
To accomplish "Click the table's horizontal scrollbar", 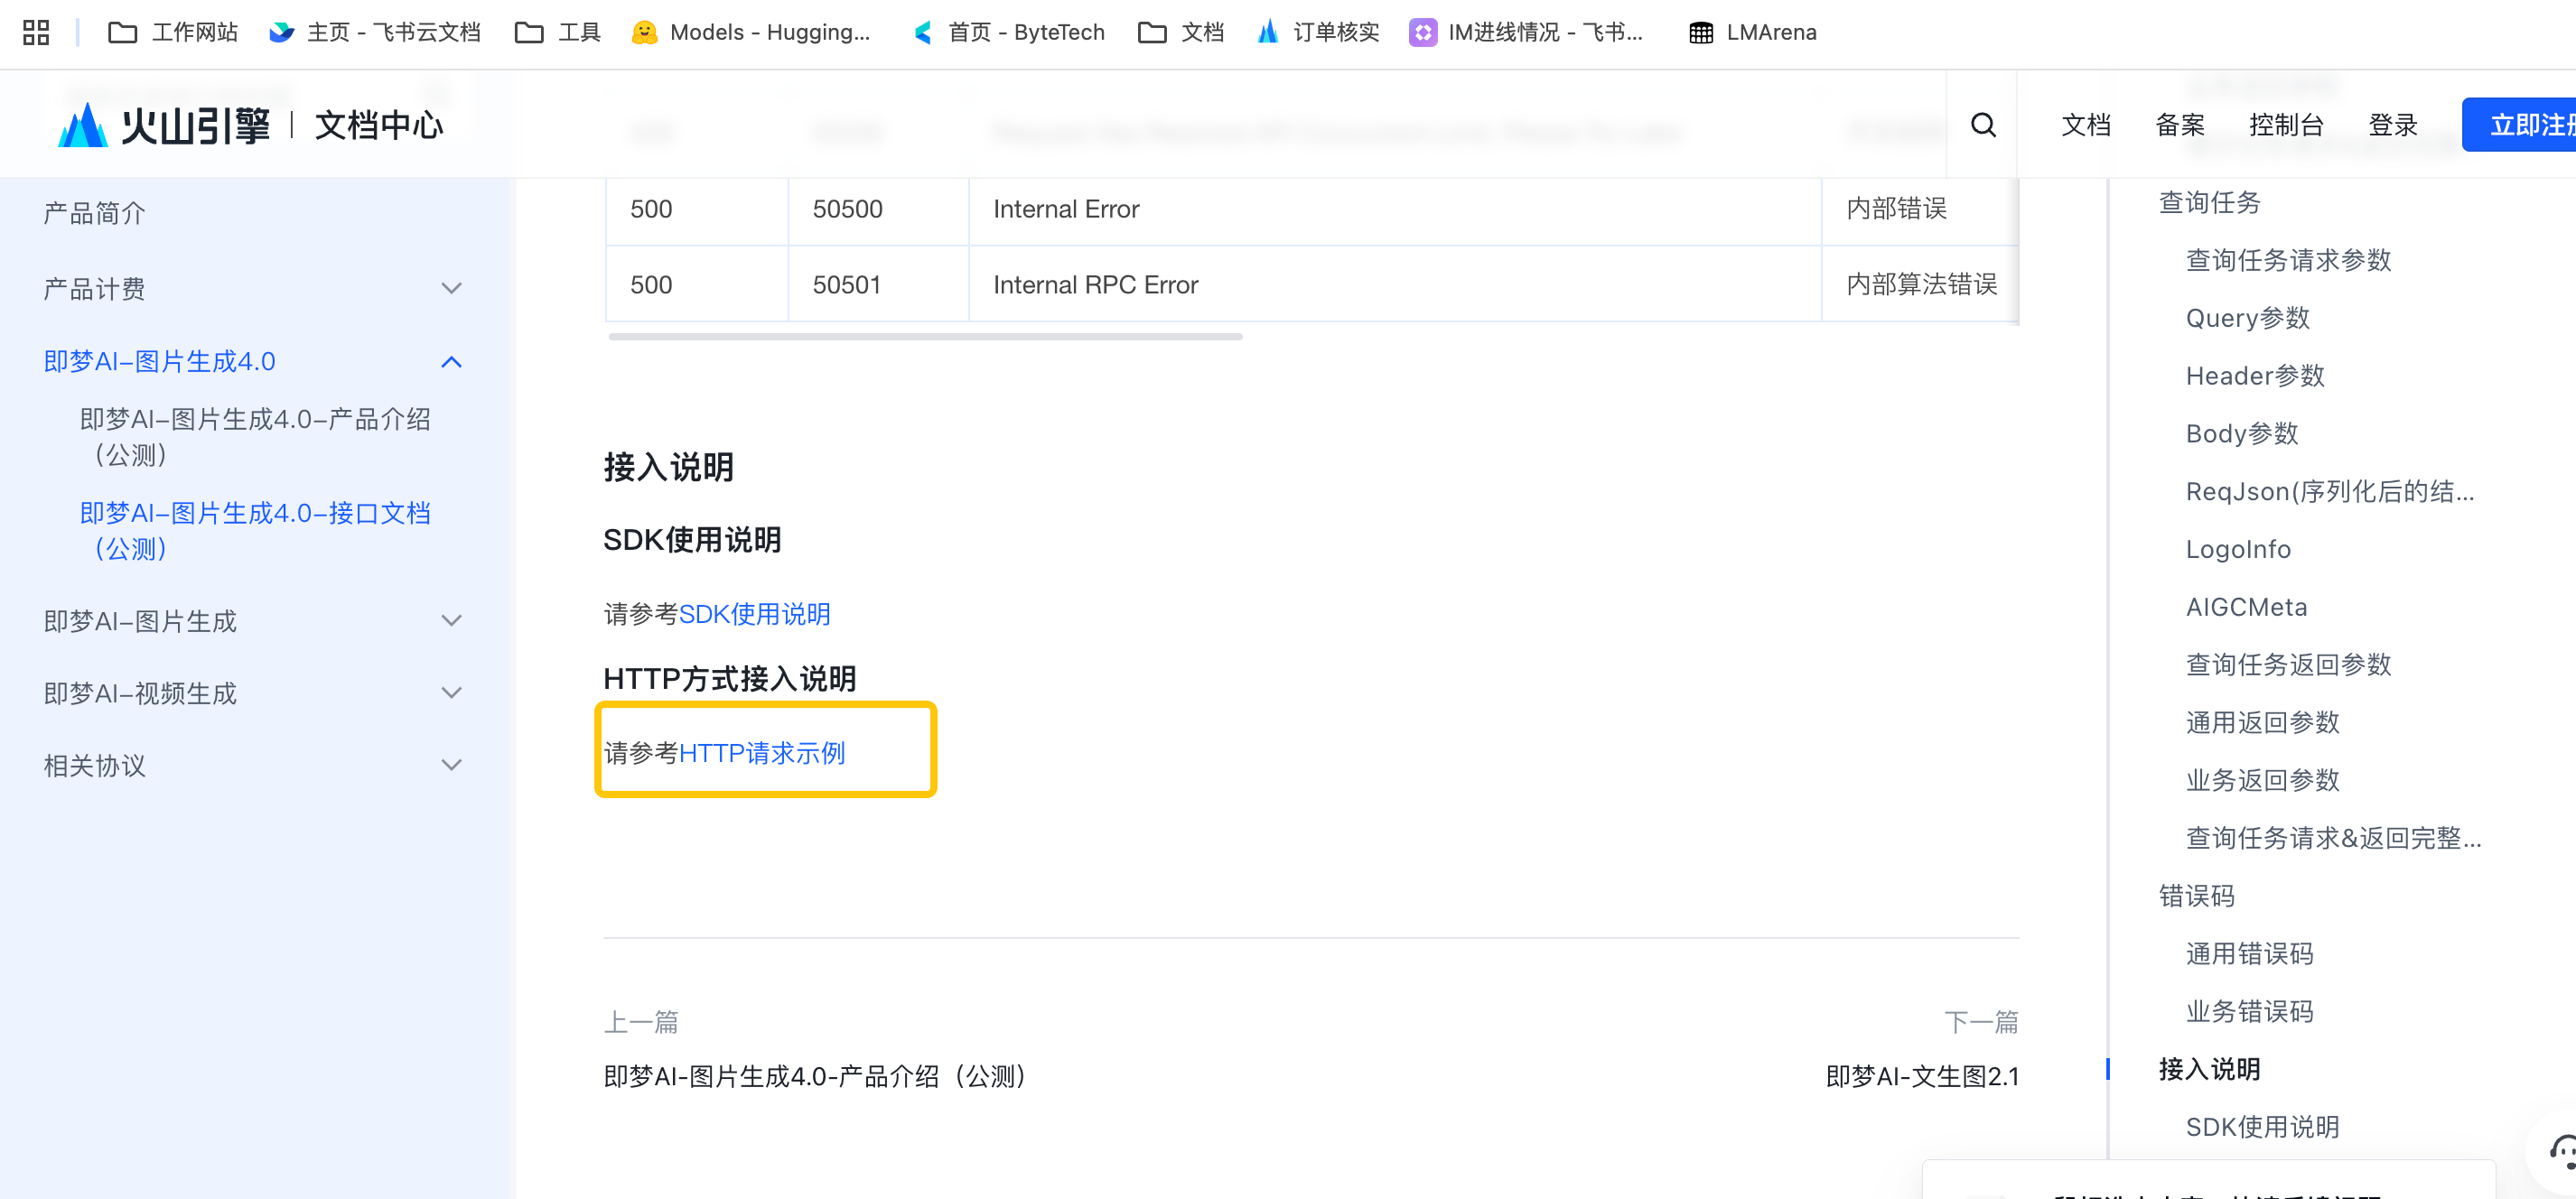I will pos(925,337).
